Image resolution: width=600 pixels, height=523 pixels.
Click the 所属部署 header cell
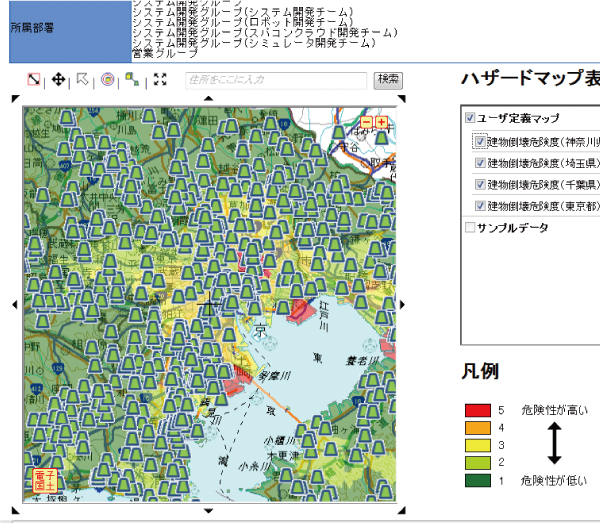click(x=70, y=31)
